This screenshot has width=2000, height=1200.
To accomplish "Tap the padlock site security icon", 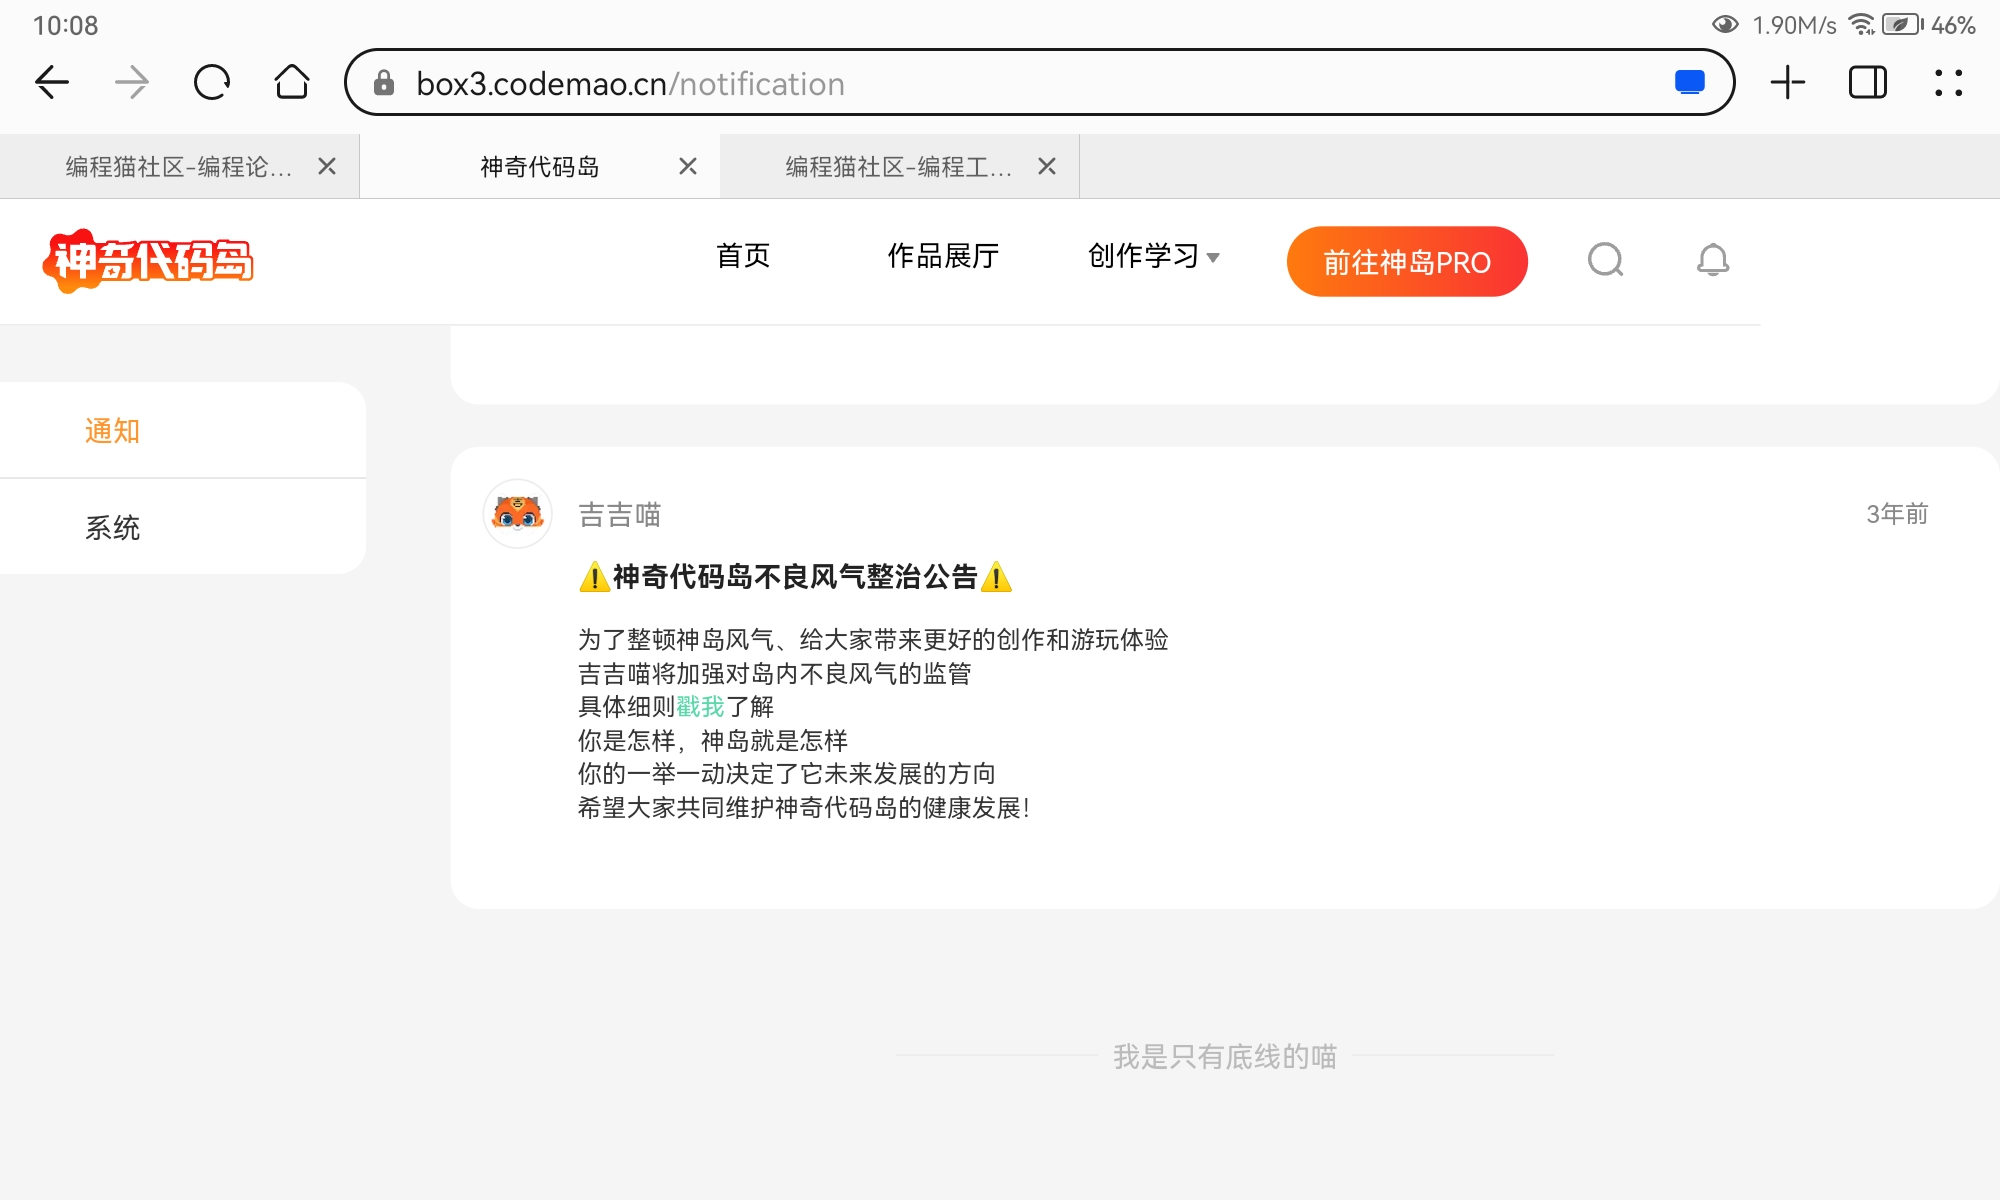I will (x=384, y=83).
